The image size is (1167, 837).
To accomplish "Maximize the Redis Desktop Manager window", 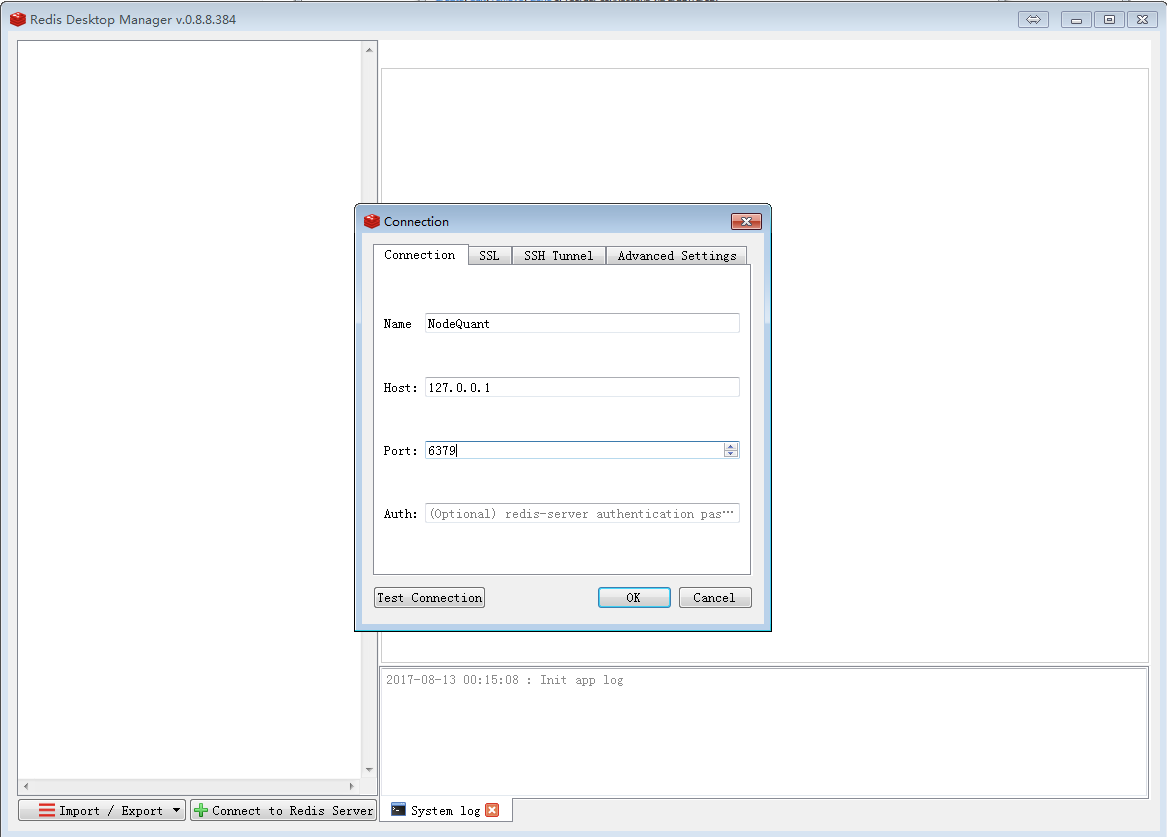I will [1109, 19].
